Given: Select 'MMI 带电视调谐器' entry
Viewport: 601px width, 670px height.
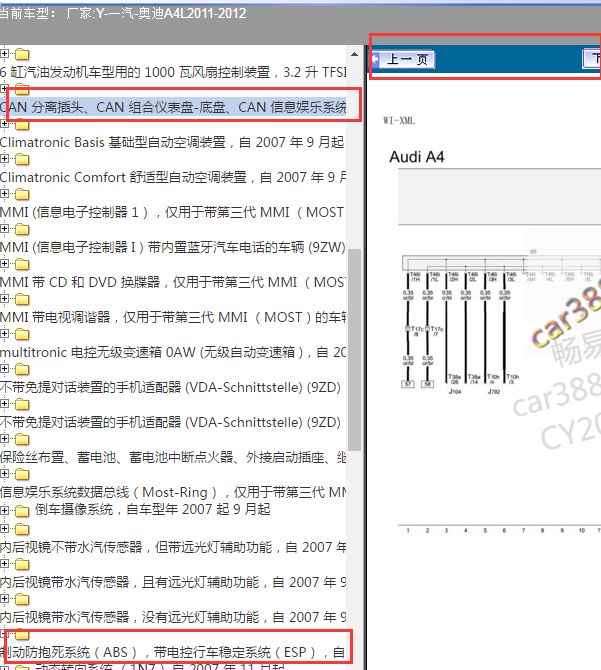Looking at the screenshot, I should (x=173, y=317).
